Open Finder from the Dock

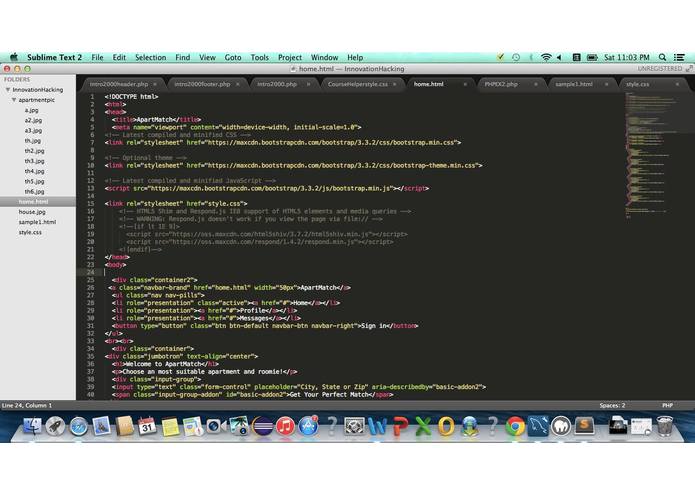pyautogui.click(x=32, y=426)
